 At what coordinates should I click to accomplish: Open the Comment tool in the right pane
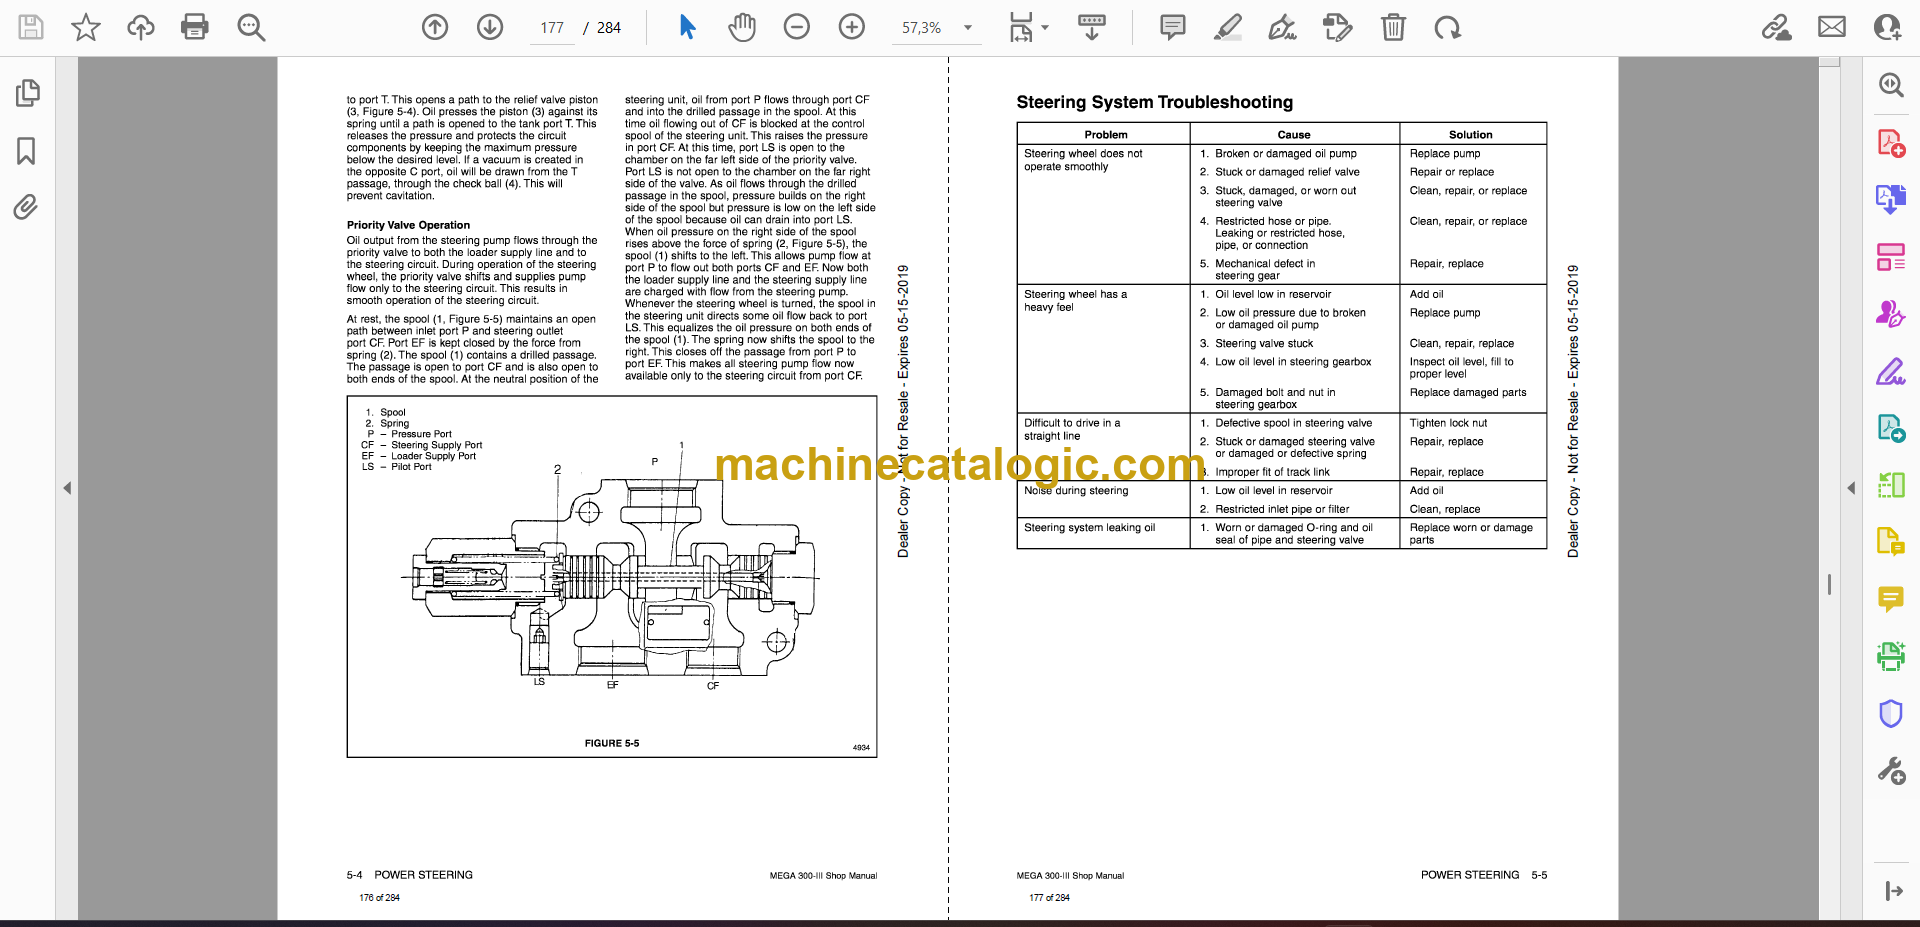coord(1891,599)
